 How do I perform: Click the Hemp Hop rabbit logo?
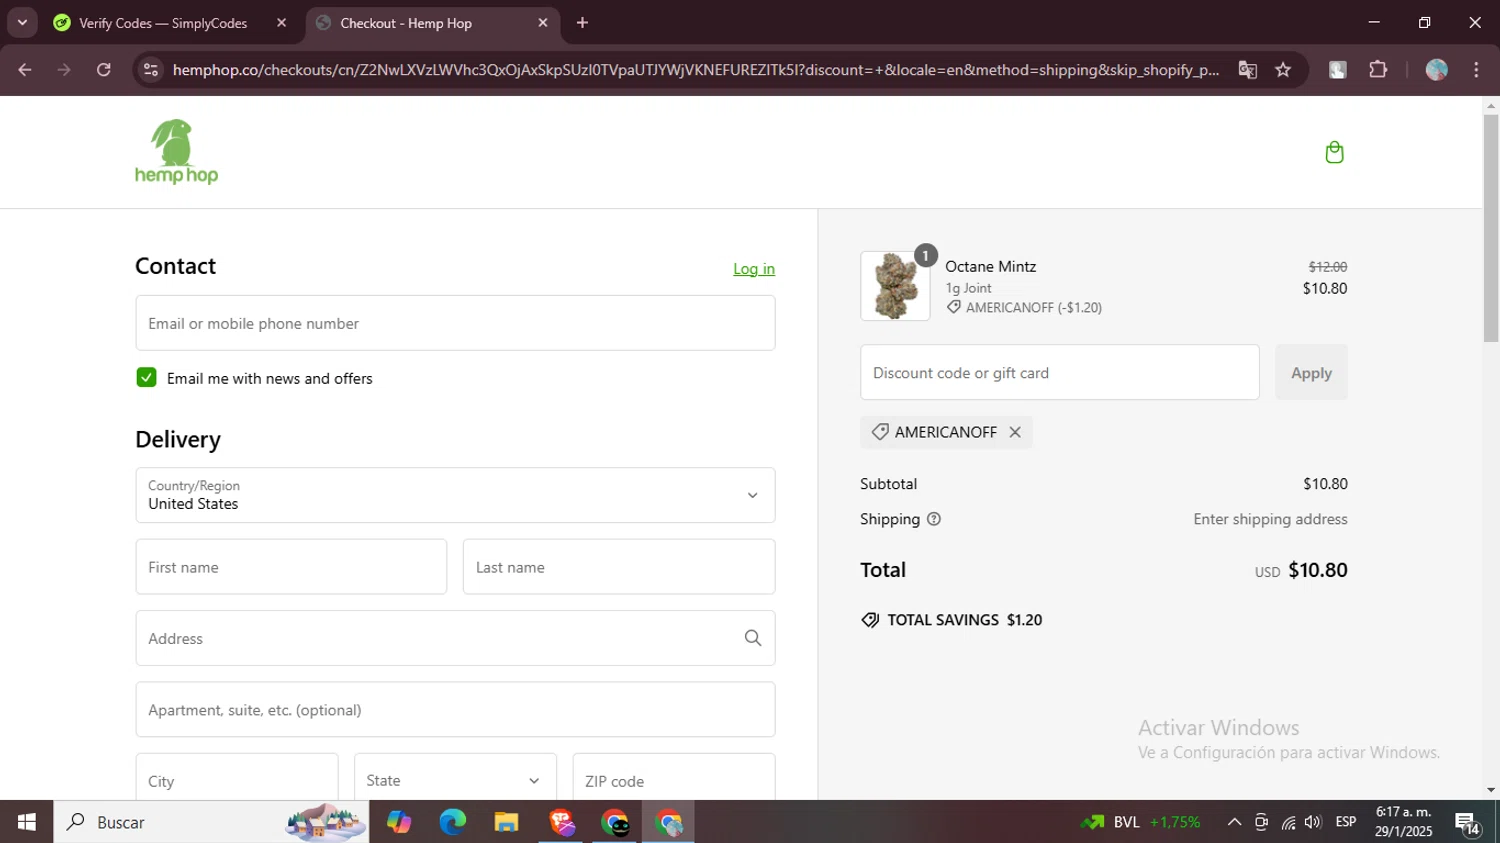(x=176, y=152)
